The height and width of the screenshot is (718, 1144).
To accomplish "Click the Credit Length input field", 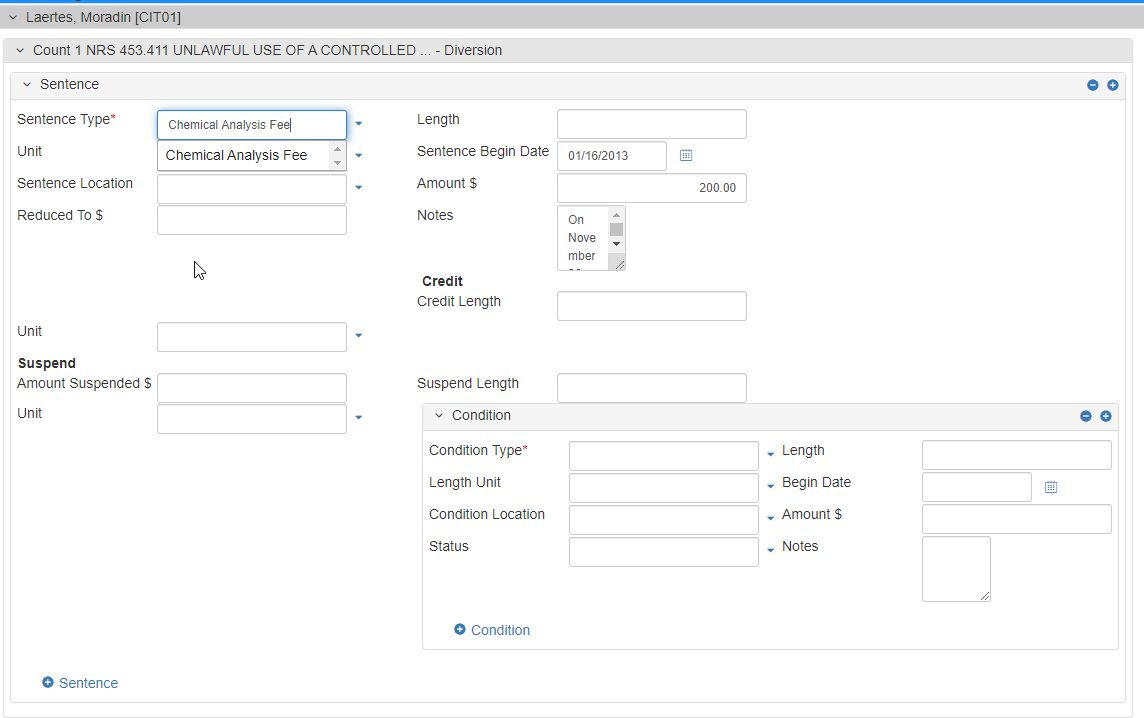I will 651,306.
